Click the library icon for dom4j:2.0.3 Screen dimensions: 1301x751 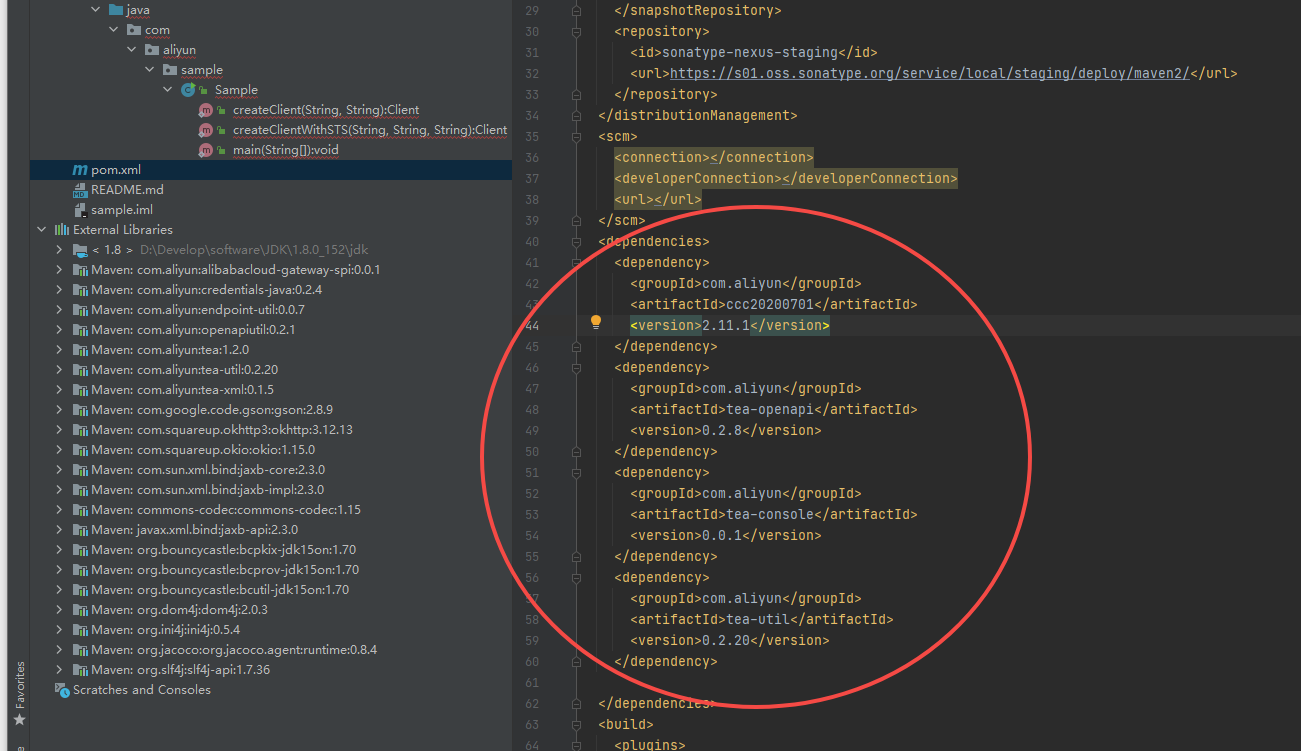(80, 610)
